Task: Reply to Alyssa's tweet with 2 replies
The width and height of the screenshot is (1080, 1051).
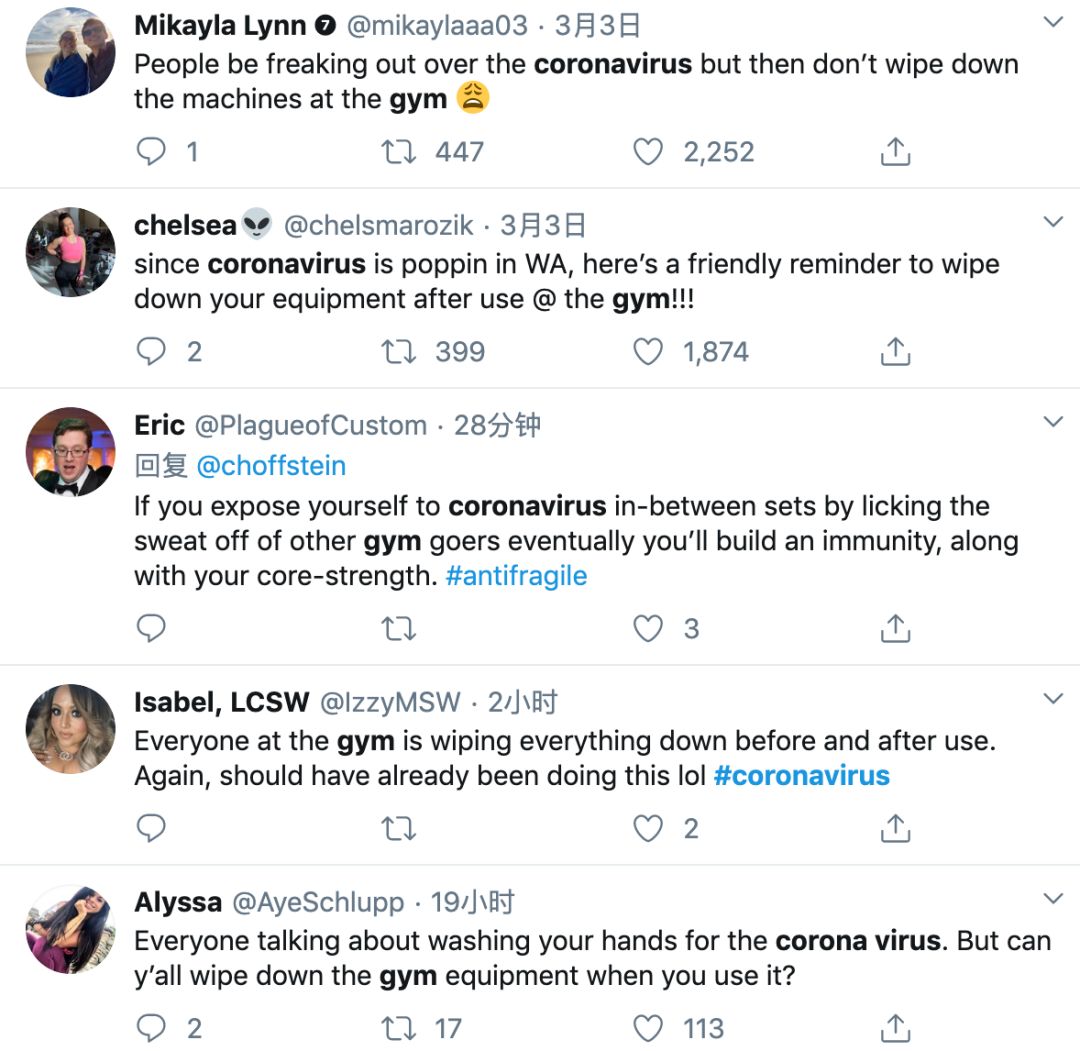Action: (151, 1028)
